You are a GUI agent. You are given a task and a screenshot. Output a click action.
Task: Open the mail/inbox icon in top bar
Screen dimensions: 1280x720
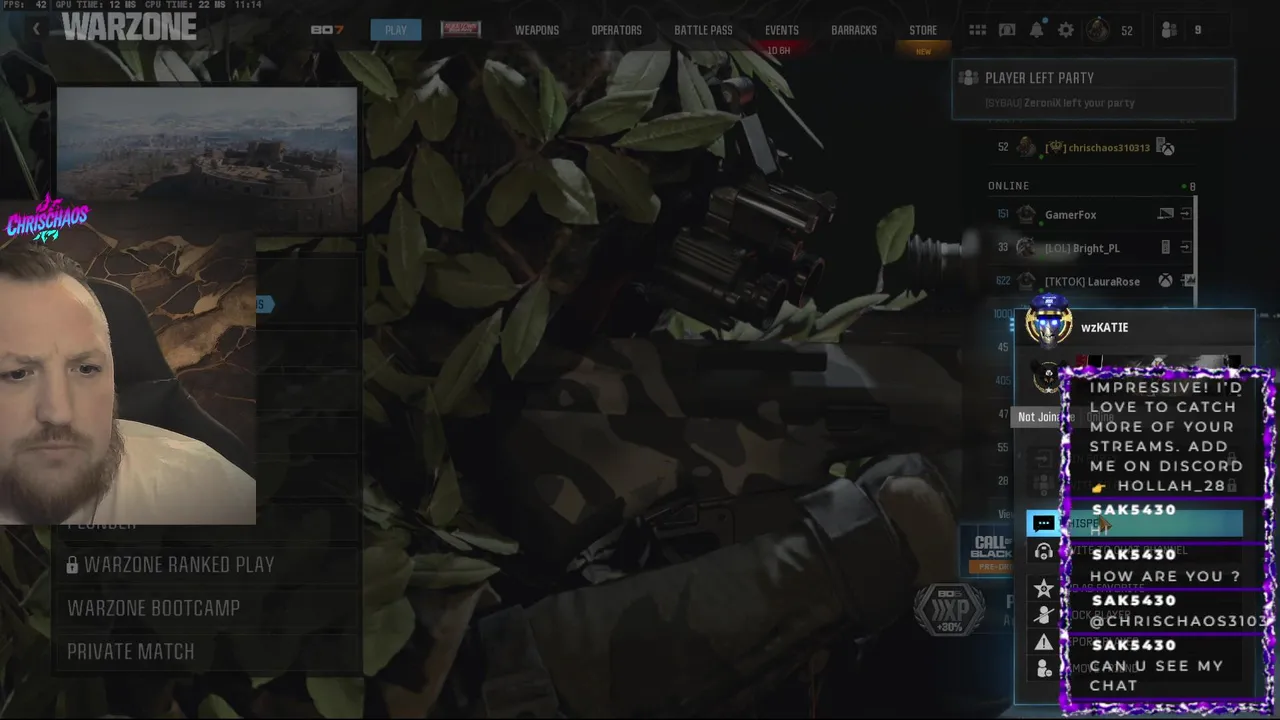click(x=1007, y=30)
